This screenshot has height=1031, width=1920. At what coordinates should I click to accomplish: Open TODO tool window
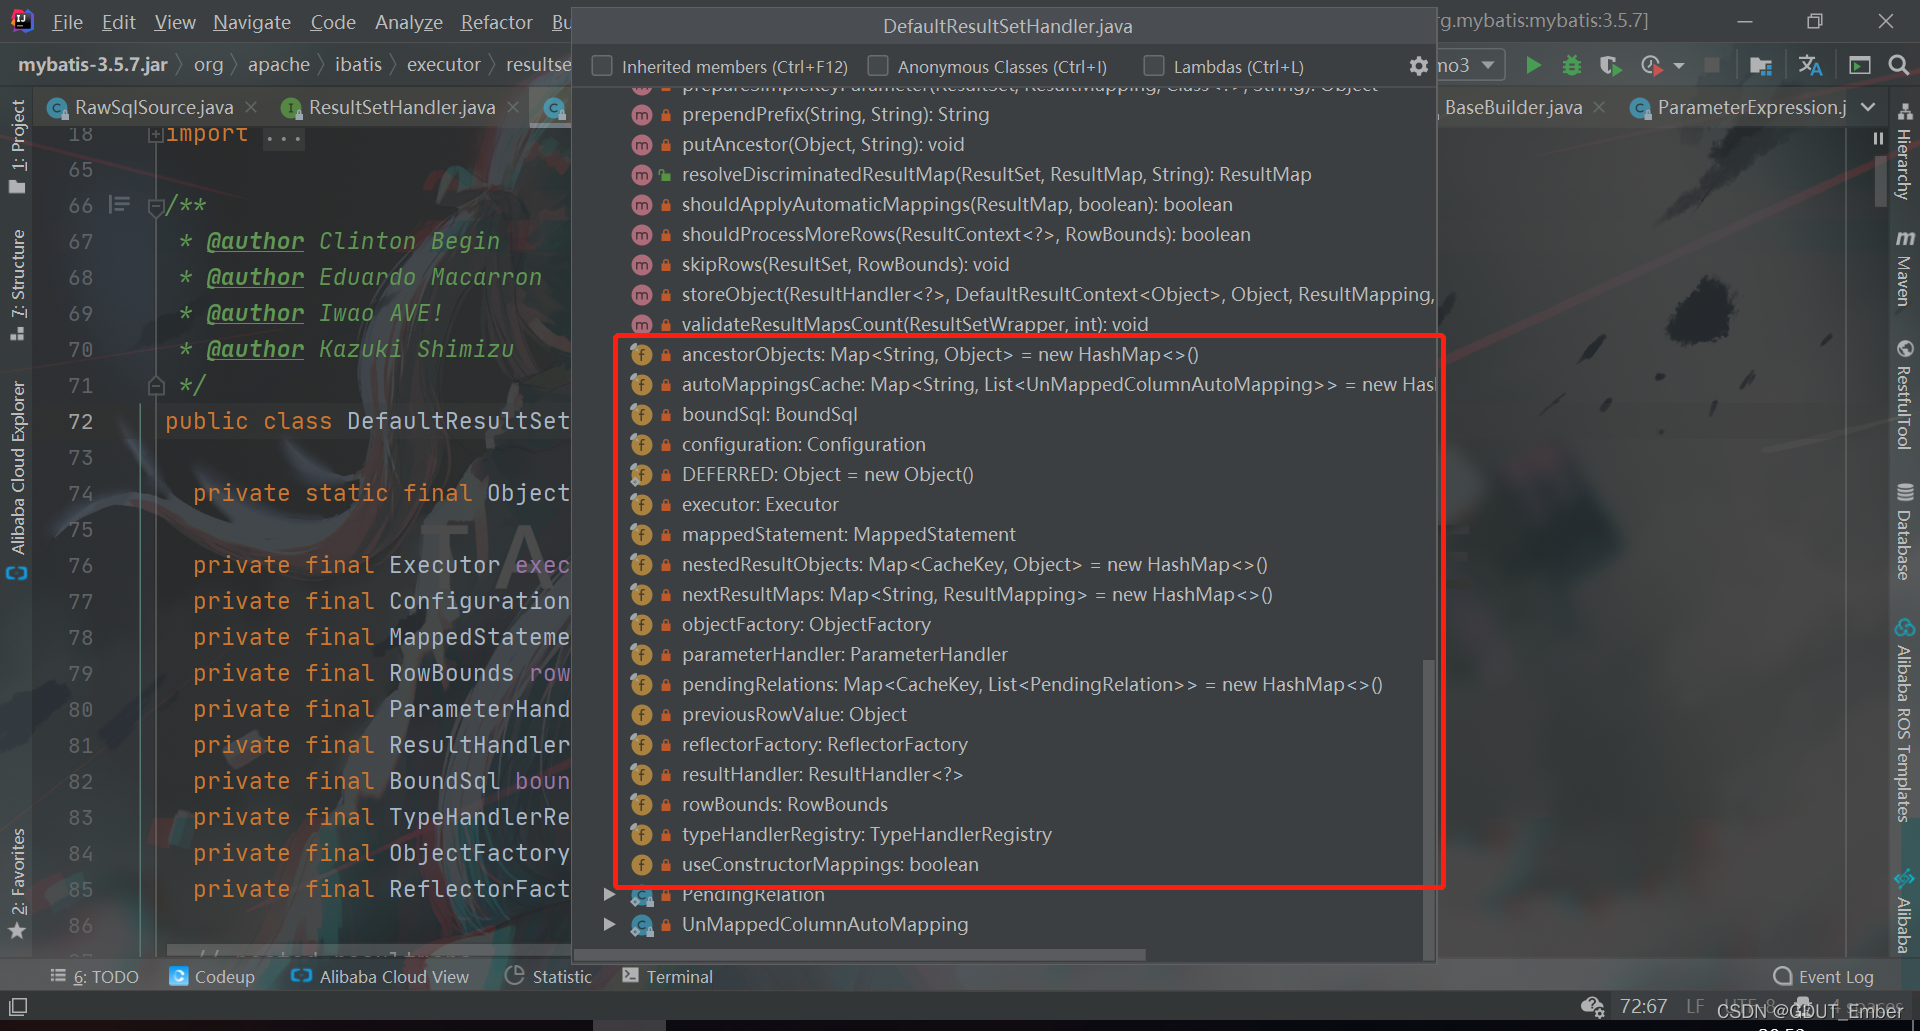[x=95, y=976]
